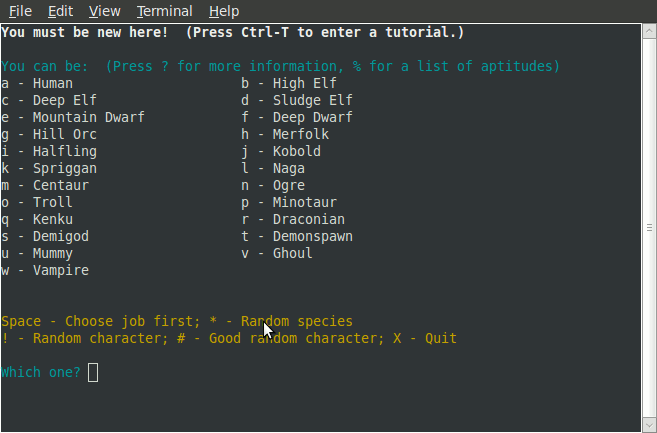Image resolution: width=657 pixels, height=433 pixels.
Task: Click the "e - Mountain Dwarf" line
Action: [x=73, y=118]
